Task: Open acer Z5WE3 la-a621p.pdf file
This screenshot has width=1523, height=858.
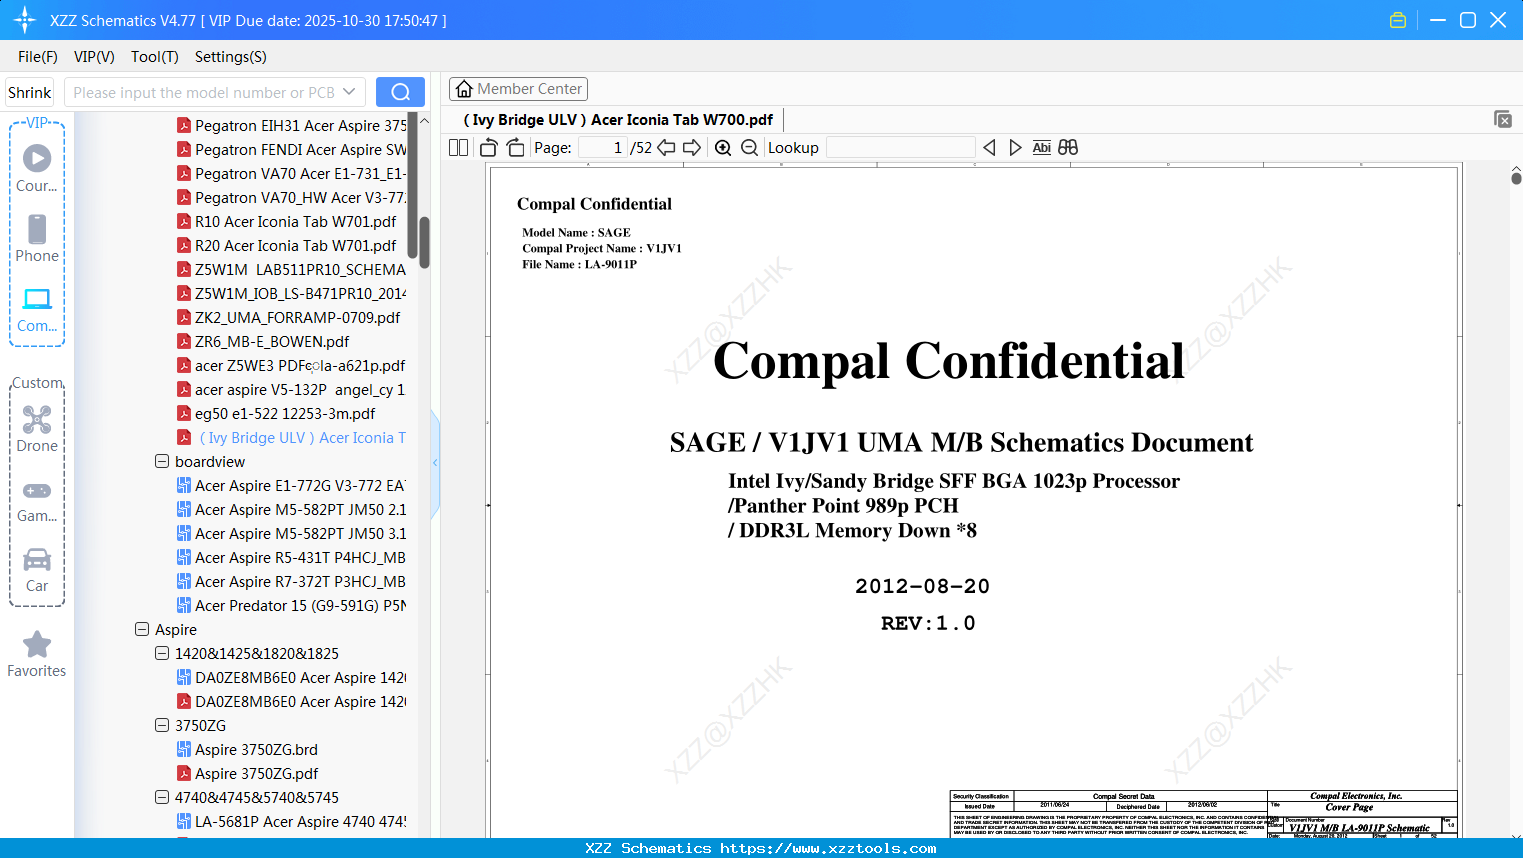Action: click(292, 366)
